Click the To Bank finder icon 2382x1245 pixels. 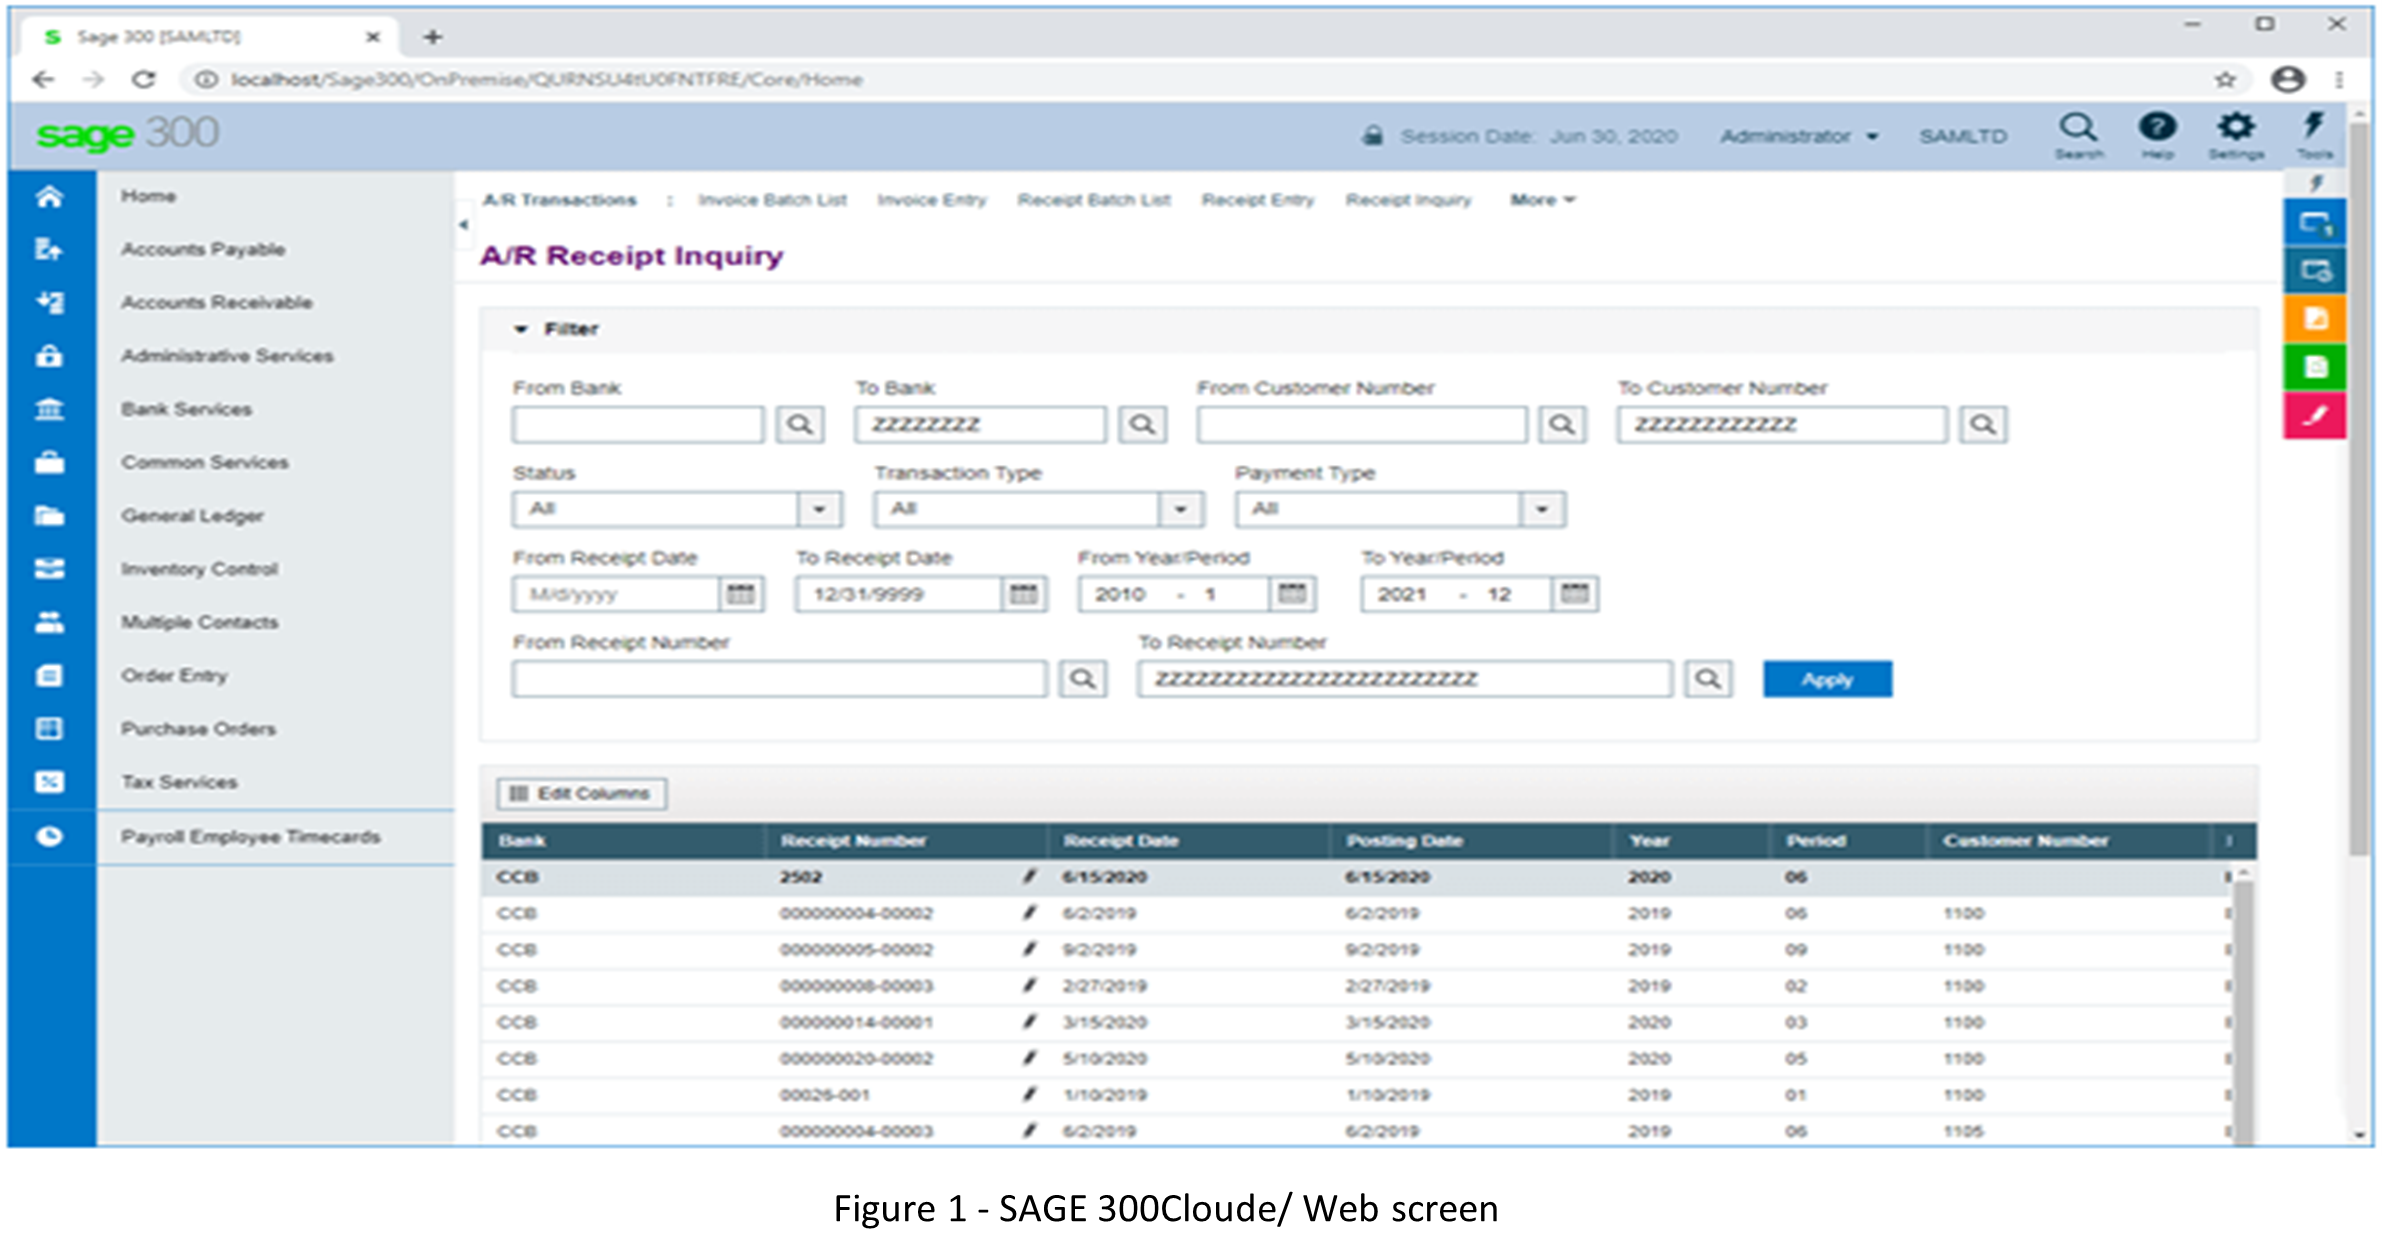1142,424
